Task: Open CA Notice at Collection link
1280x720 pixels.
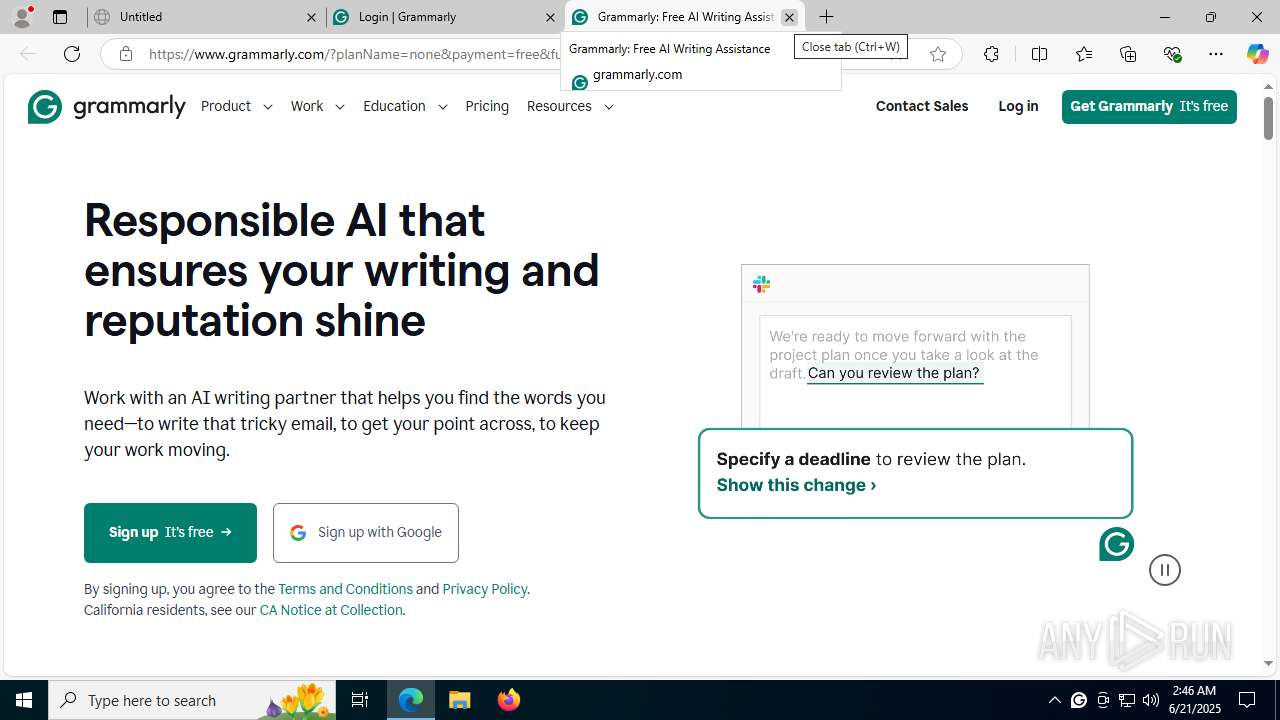Action: click(331, 610)
